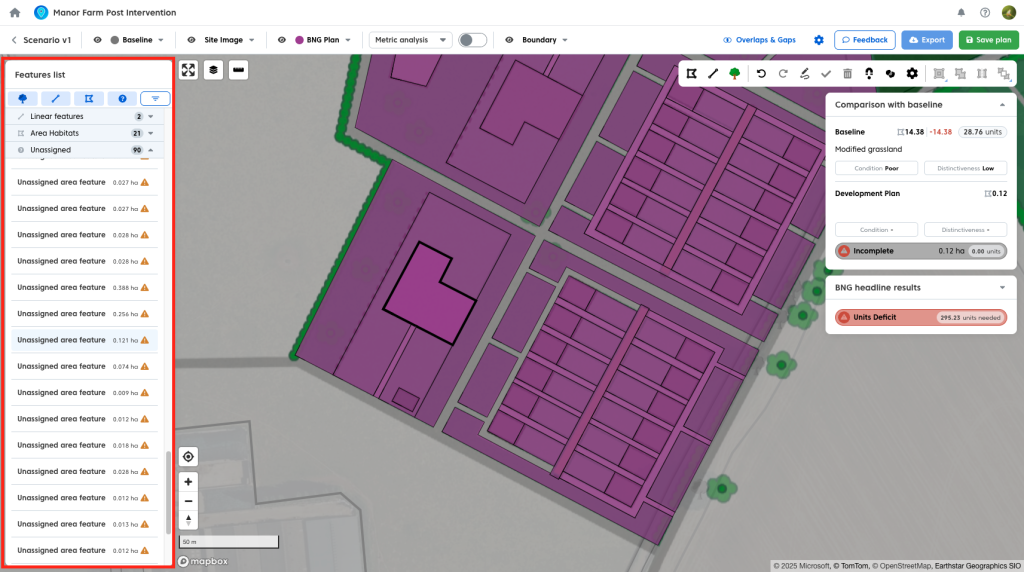Toggle the Metric analysis switch

pos(472,40)
